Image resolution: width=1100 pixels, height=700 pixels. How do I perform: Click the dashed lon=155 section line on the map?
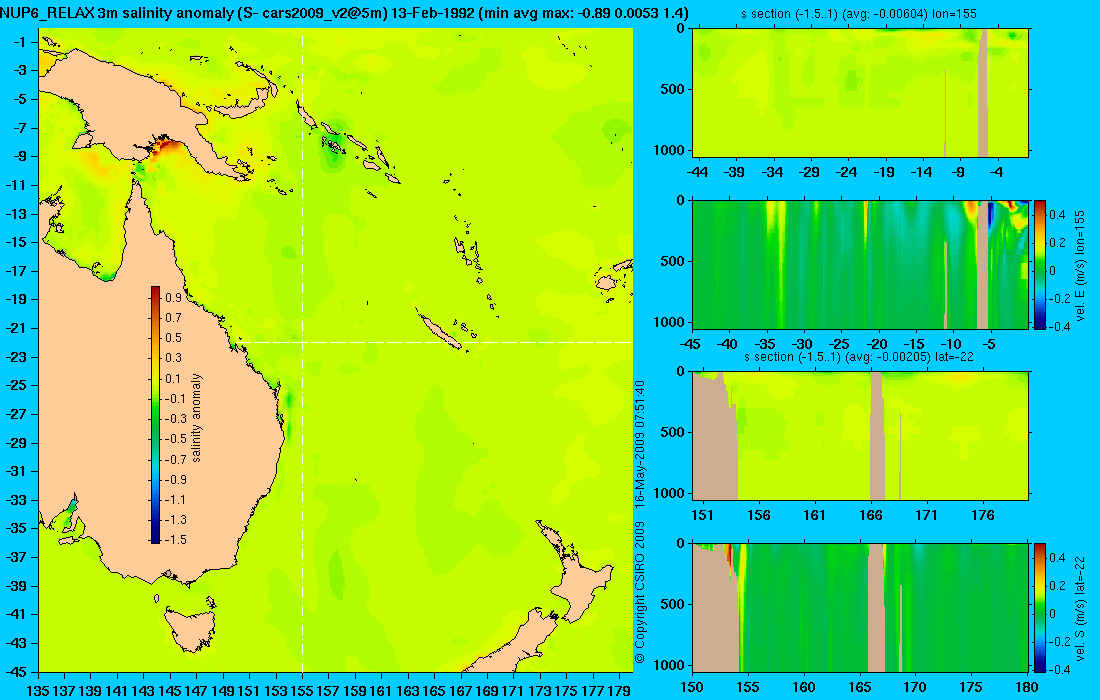[x=302, y=351]
